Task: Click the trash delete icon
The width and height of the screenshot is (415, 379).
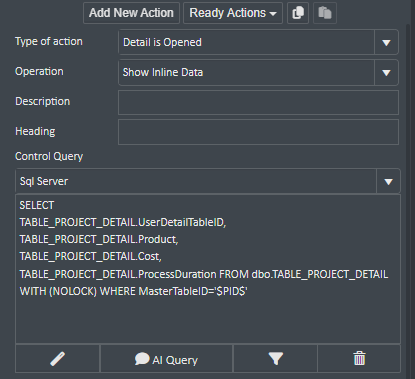Action: pyautogui.click(x=359, y=359)
